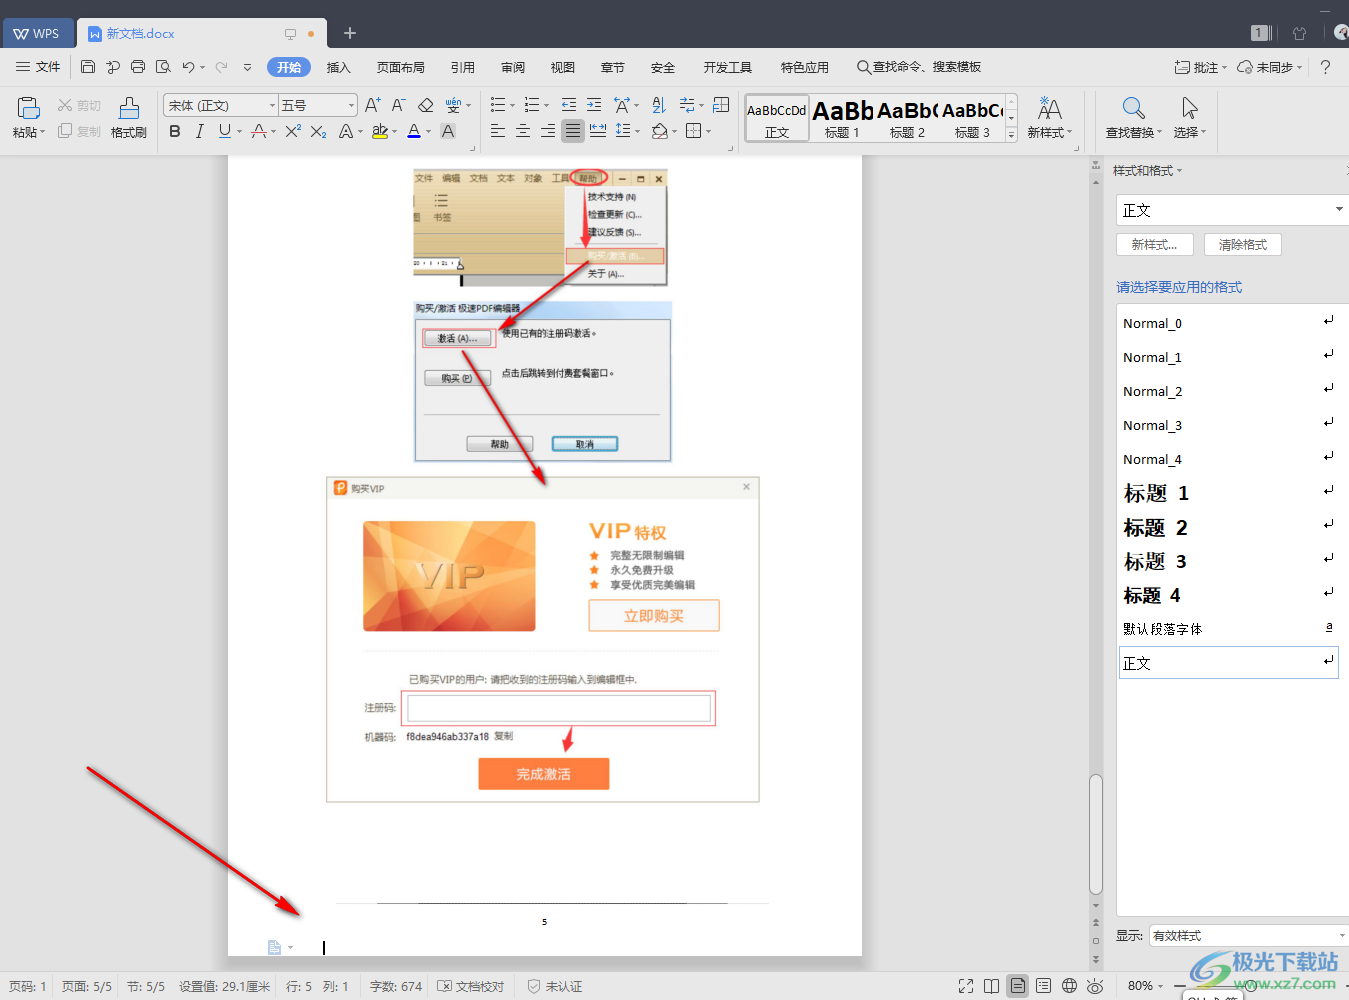Image resolution: width=1349 pixels, height=1000 pixels.
Task: Click the eye protection mode icon
Action: 1095,986
